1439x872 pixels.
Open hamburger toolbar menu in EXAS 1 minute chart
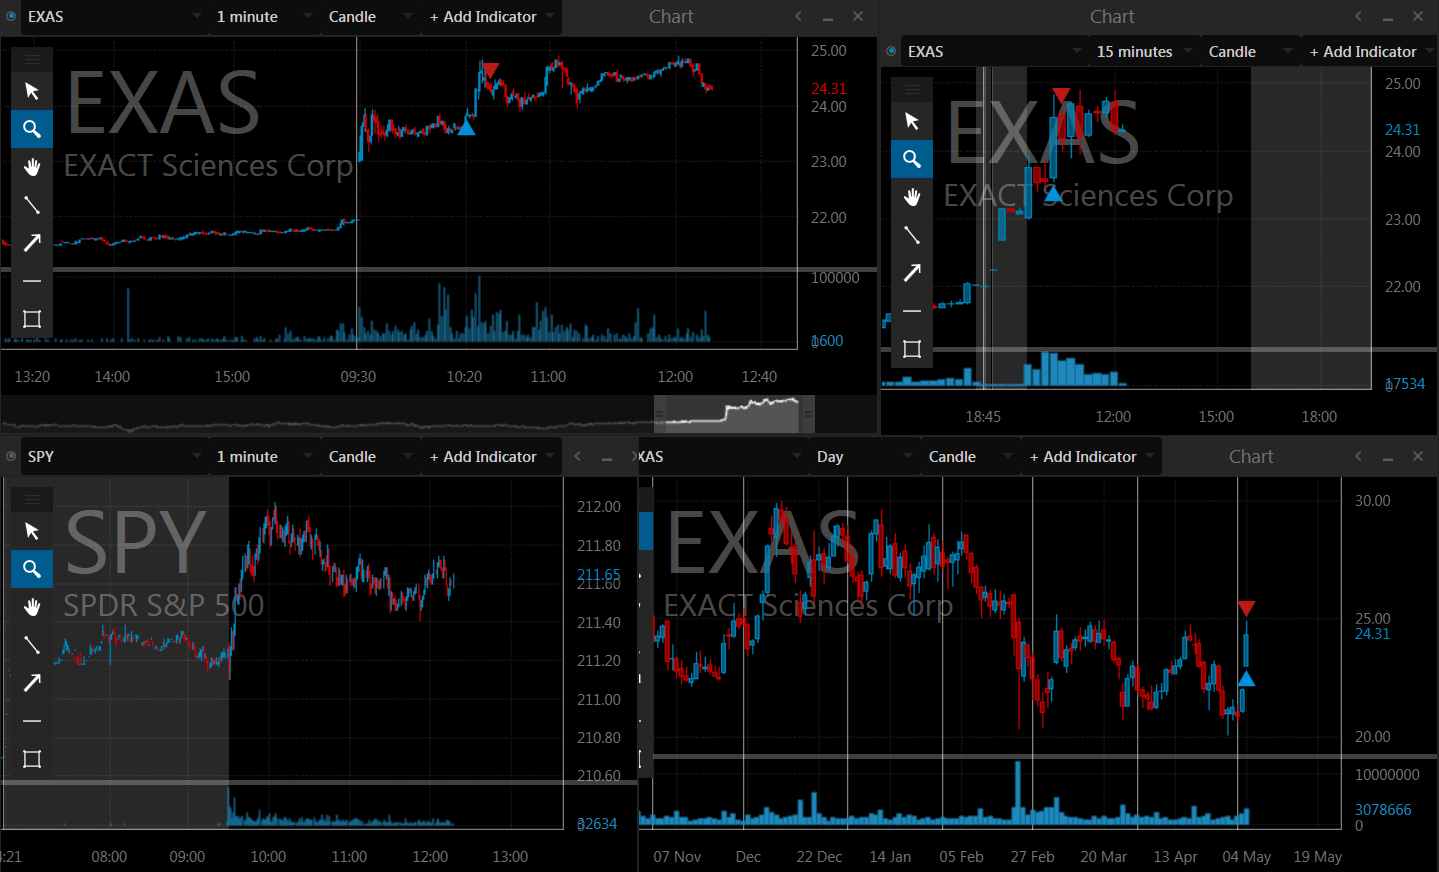tap(32, 59)
